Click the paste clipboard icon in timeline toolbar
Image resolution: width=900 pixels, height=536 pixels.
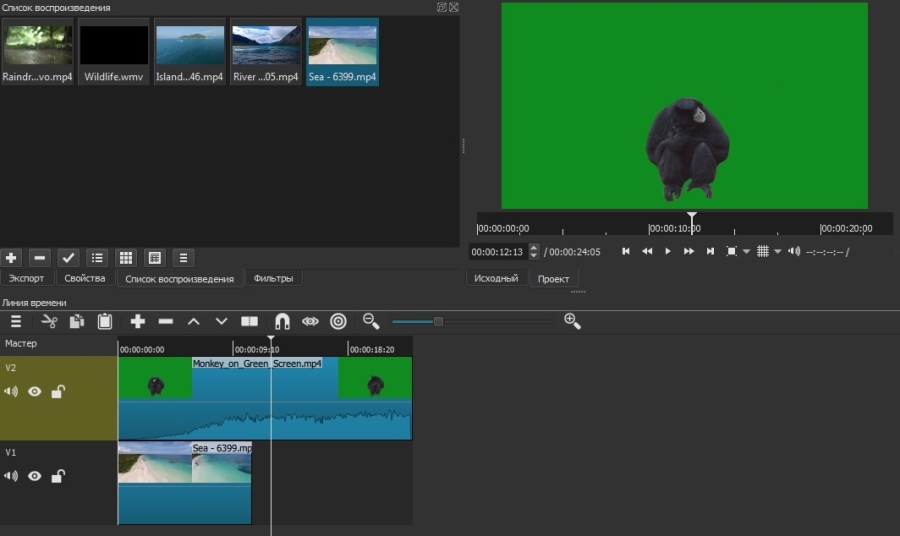coord(105,321)
